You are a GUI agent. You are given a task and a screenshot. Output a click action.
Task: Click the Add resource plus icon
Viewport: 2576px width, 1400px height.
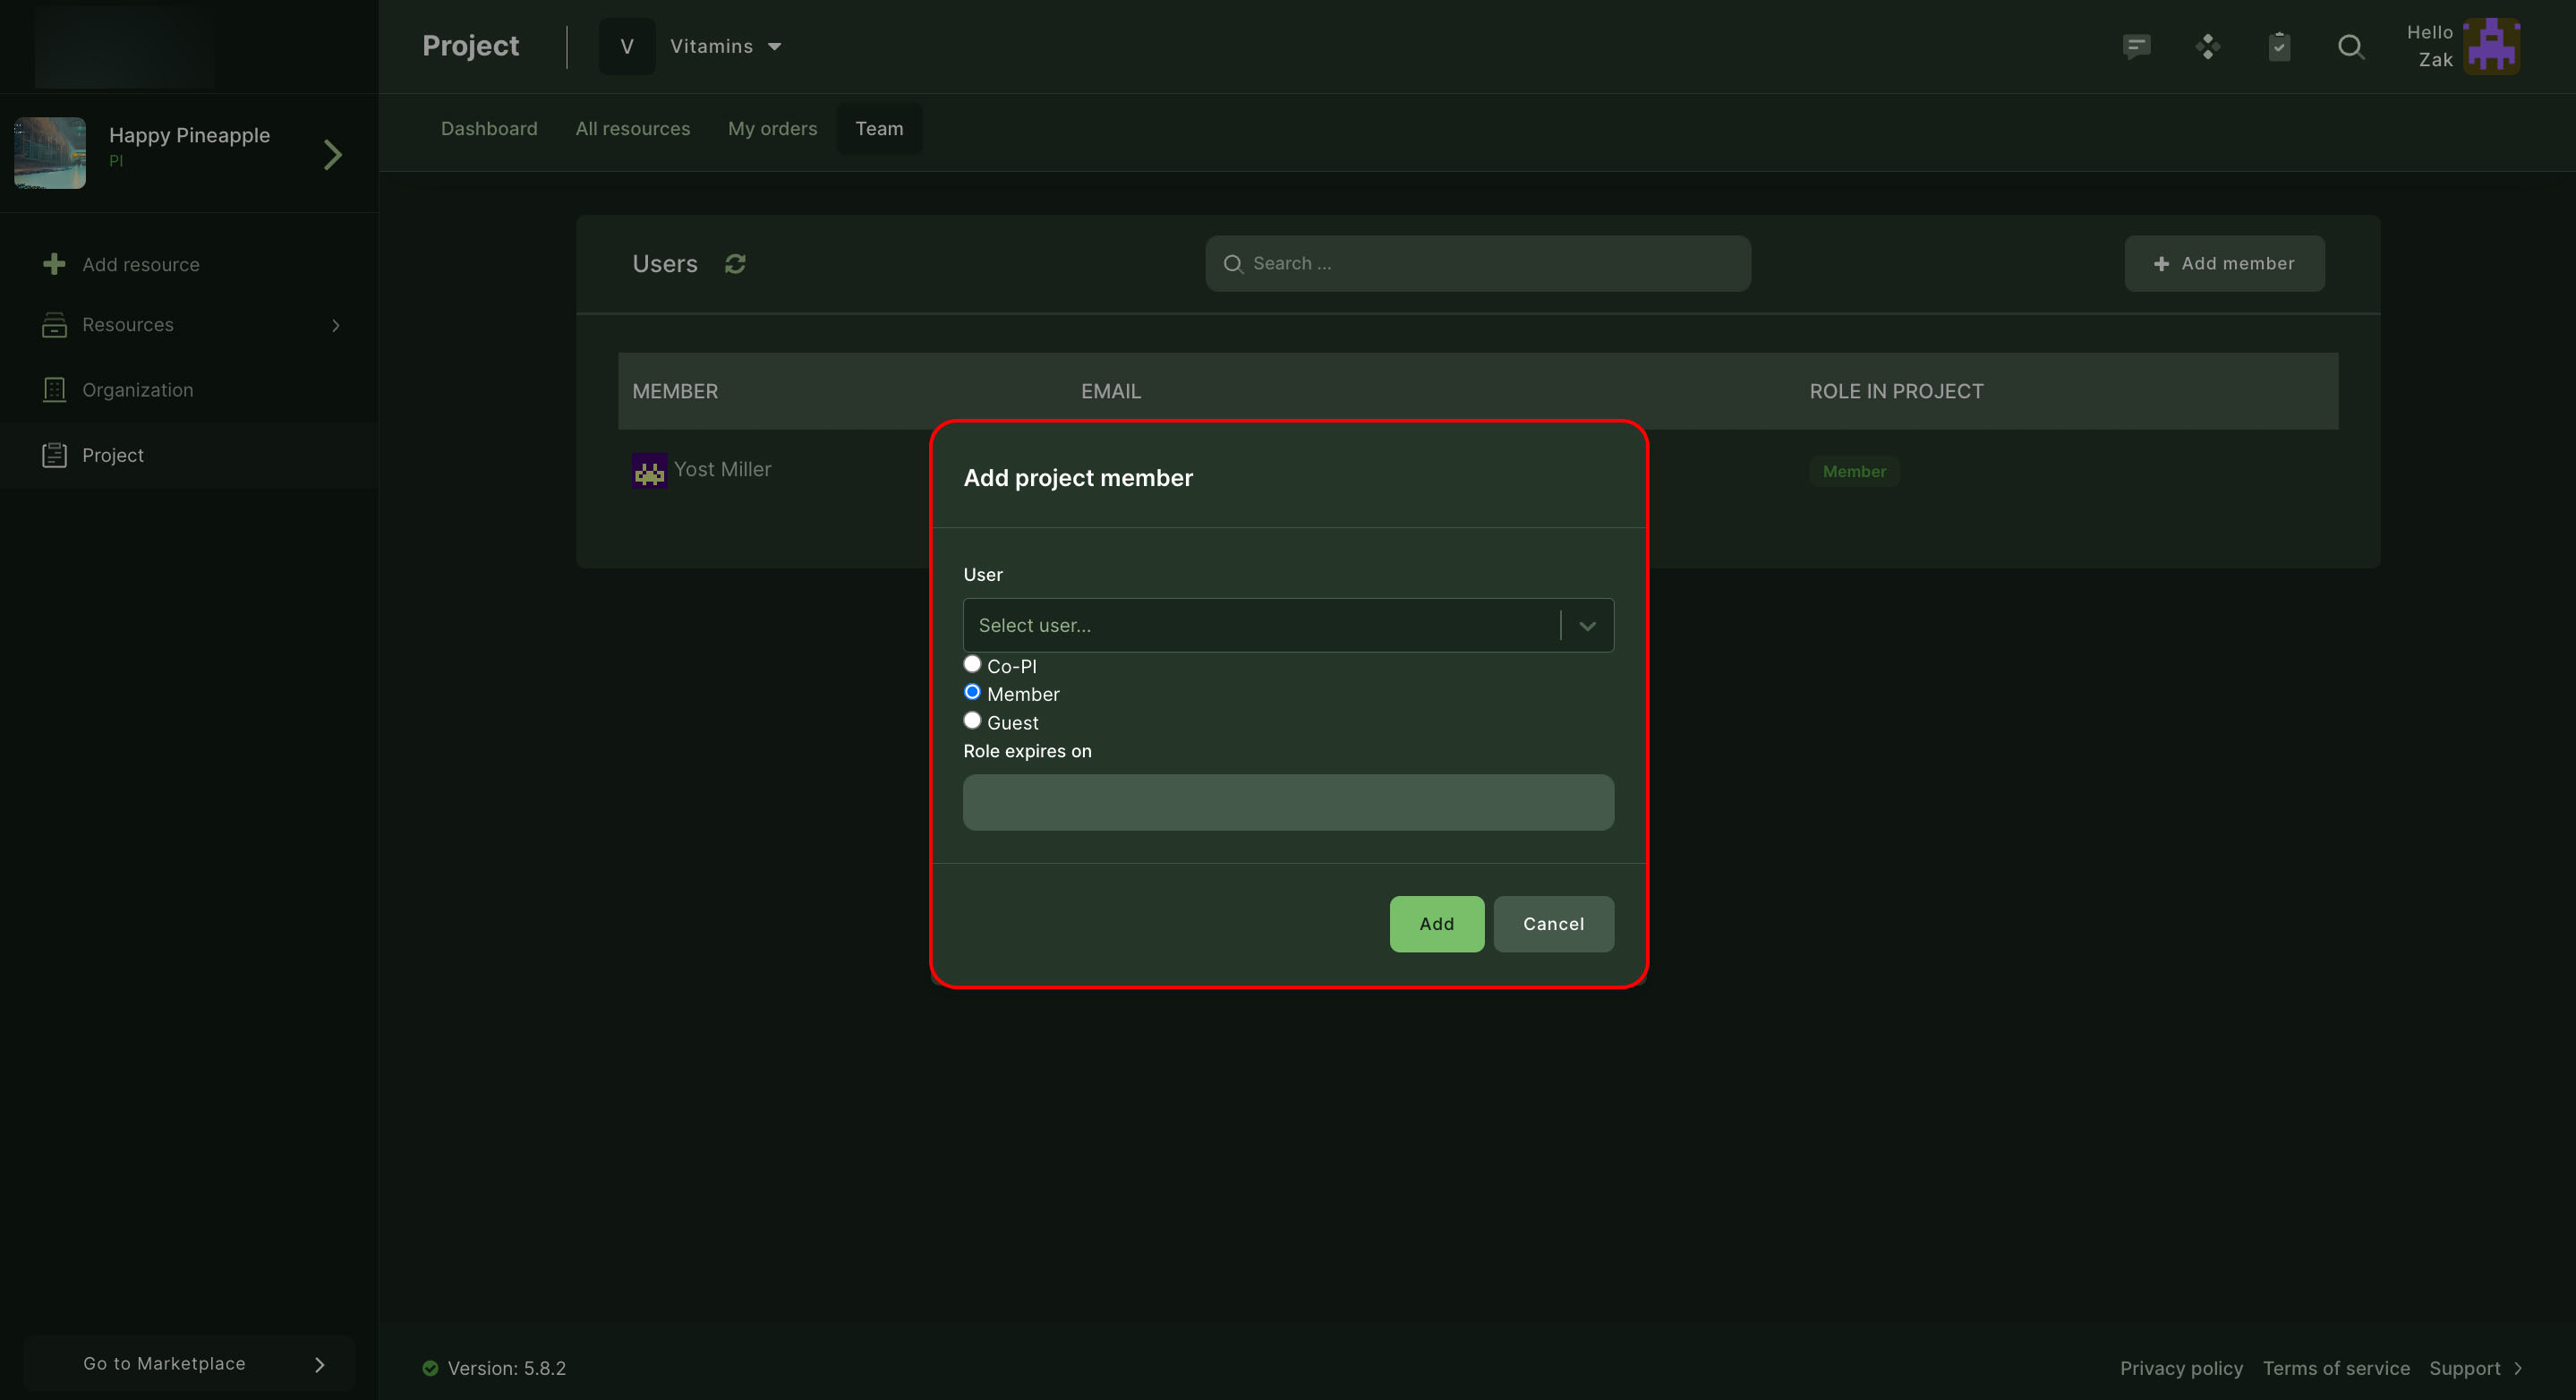coord(54,264)
